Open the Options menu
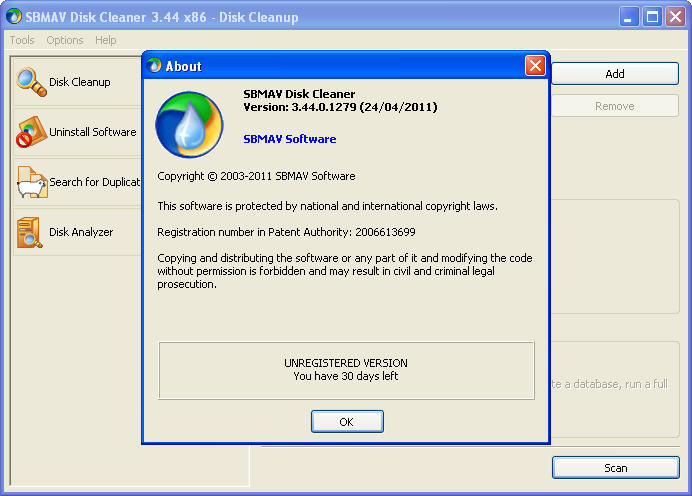Viewport: 692px width, 496px height. (x=65, y=40)
